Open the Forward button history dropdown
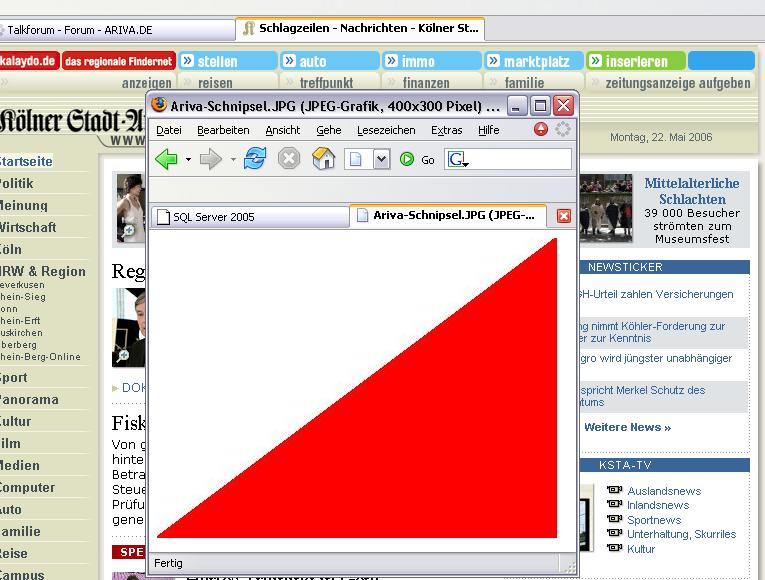Screen dimensions: 765x580 [x=233, y=160]
